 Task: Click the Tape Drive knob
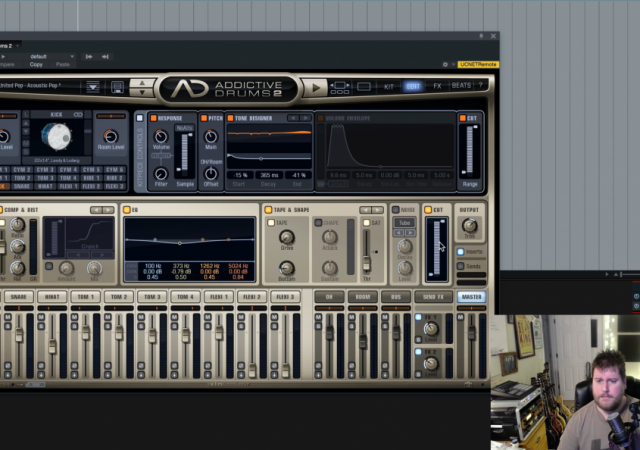(287, 237)
